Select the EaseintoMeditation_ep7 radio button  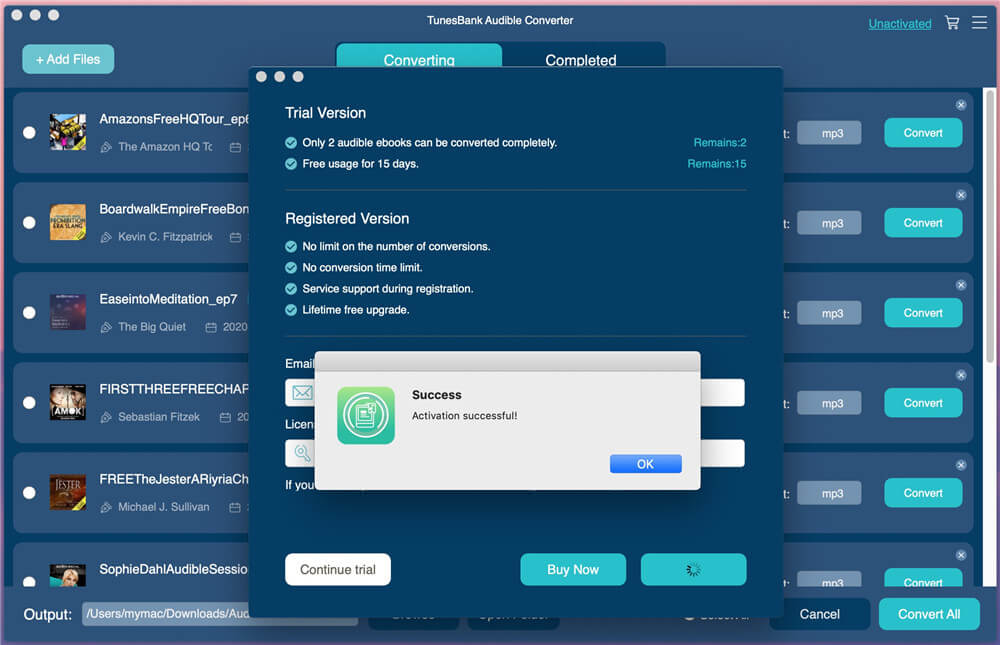(x=29, y=313)
